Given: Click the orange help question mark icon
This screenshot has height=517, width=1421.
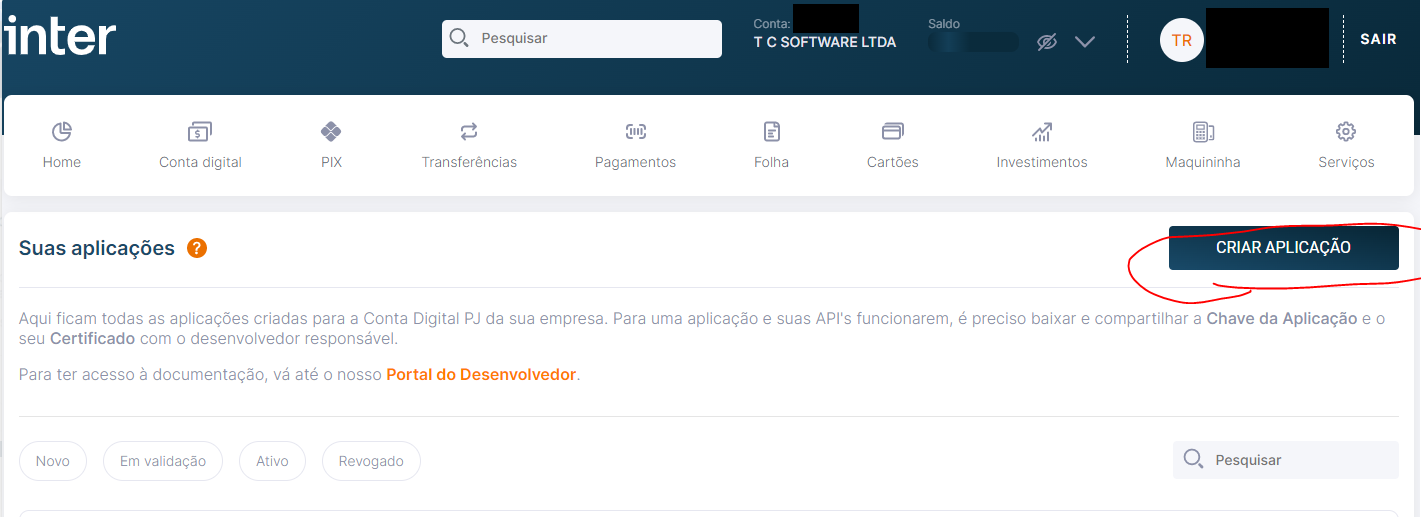Looking at the screenshot, I should click(x=197, y=248).
